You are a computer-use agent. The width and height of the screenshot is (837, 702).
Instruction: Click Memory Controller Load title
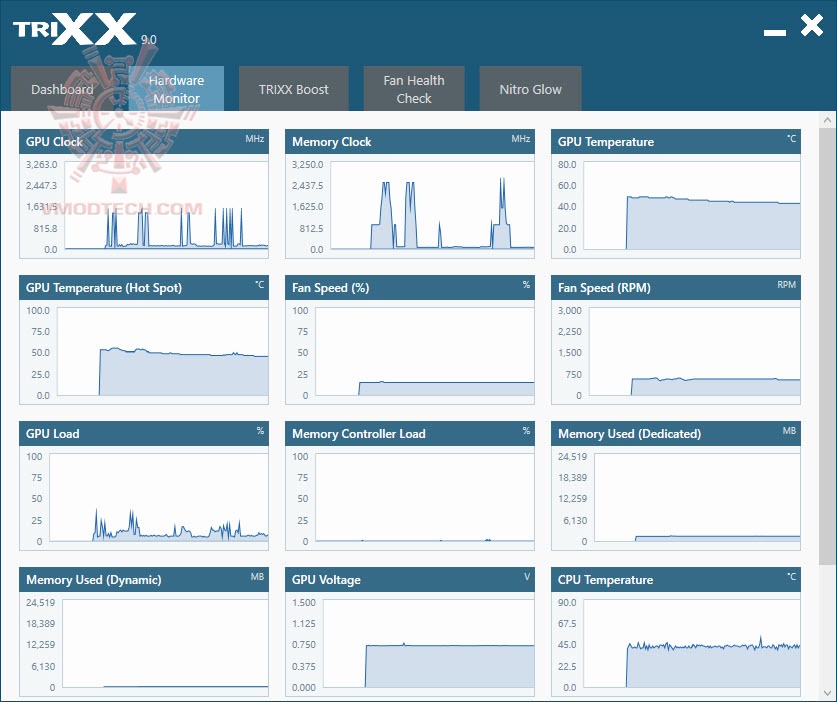[359, 433]
